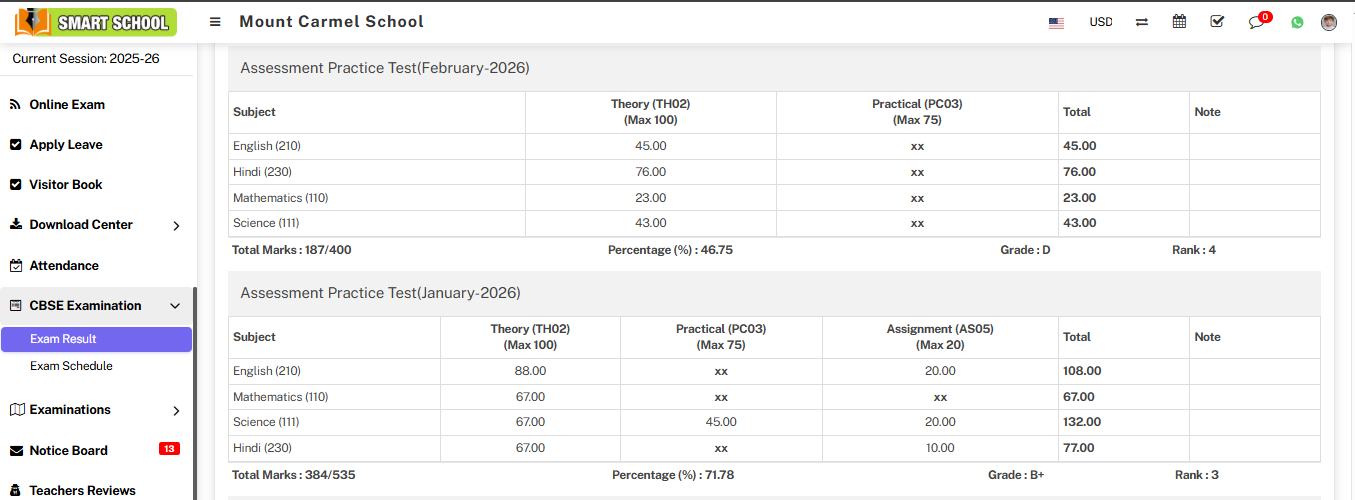Open chat messages icon with badge

1257,22
